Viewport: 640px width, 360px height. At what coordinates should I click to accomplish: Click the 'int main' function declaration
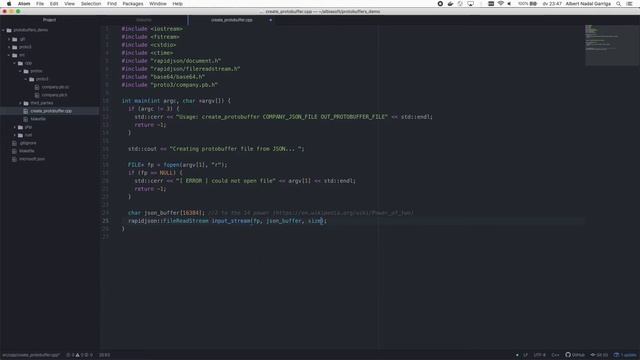[x=176, y=101]
